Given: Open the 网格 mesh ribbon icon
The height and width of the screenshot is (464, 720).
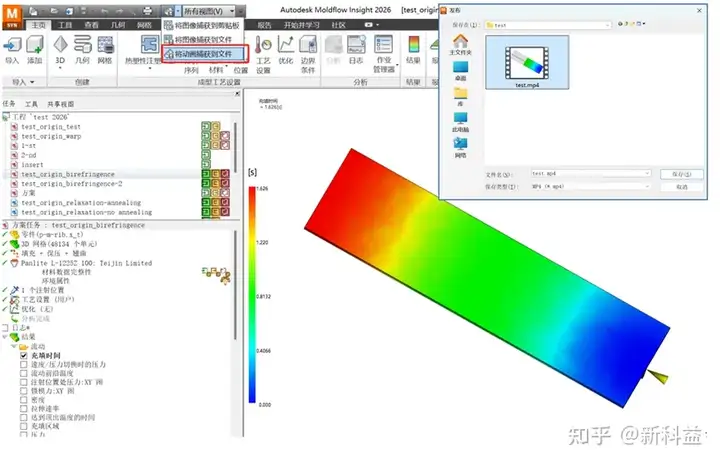Looking at the screenshot, I should click(x=105, y=45).
